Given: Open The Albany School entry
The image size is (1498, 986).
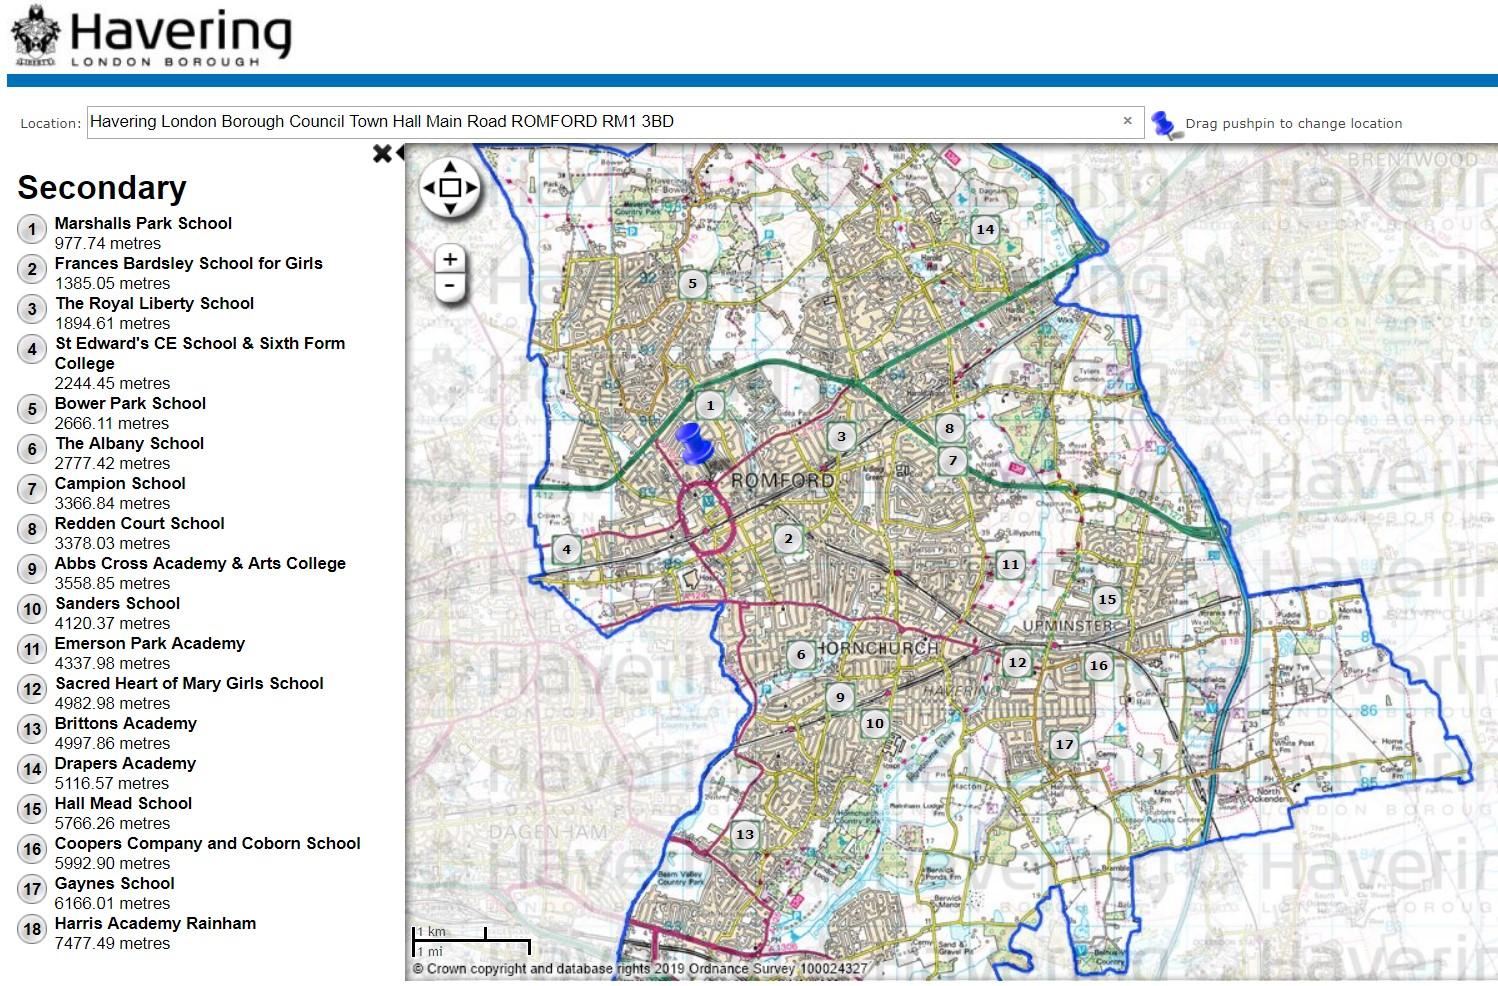Looking at the screenshot, I should point(130,443).
